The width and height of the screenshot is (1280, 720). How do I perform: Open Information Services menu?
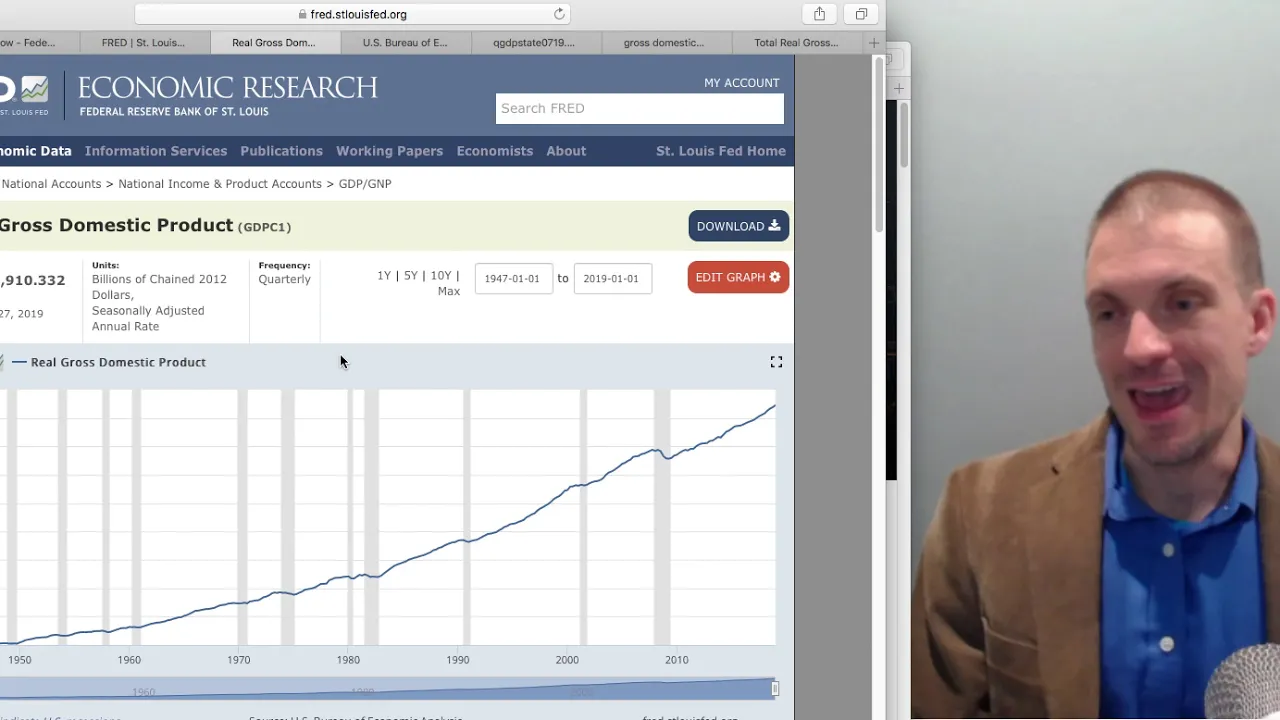coord(156,151)
